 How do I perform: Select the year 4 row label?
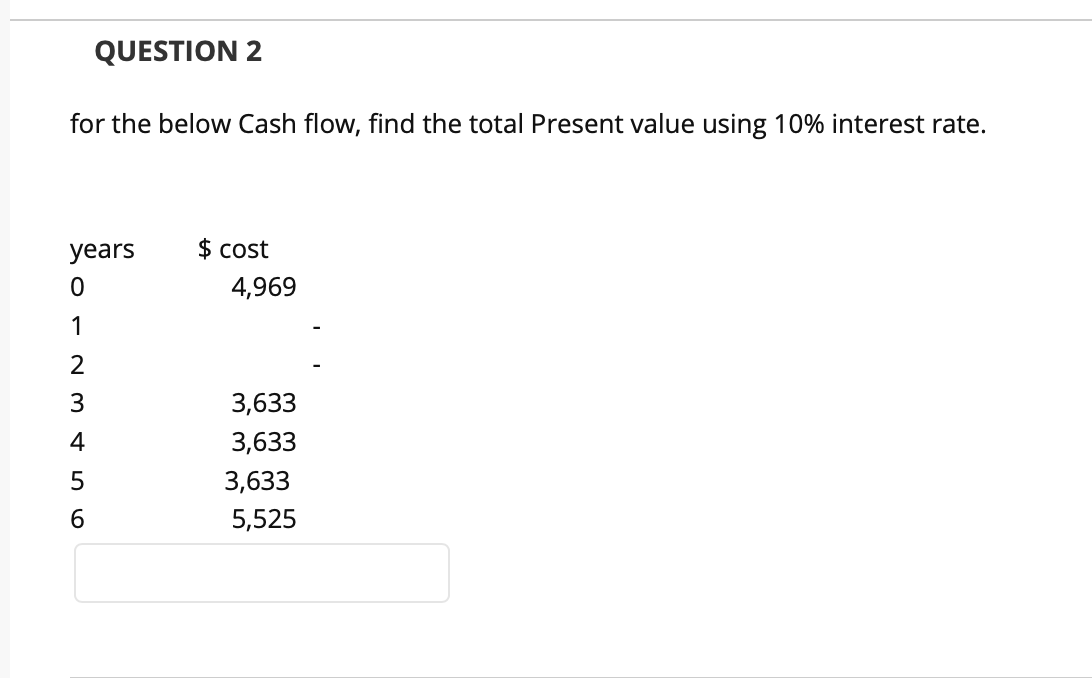(x=76, y=442)
